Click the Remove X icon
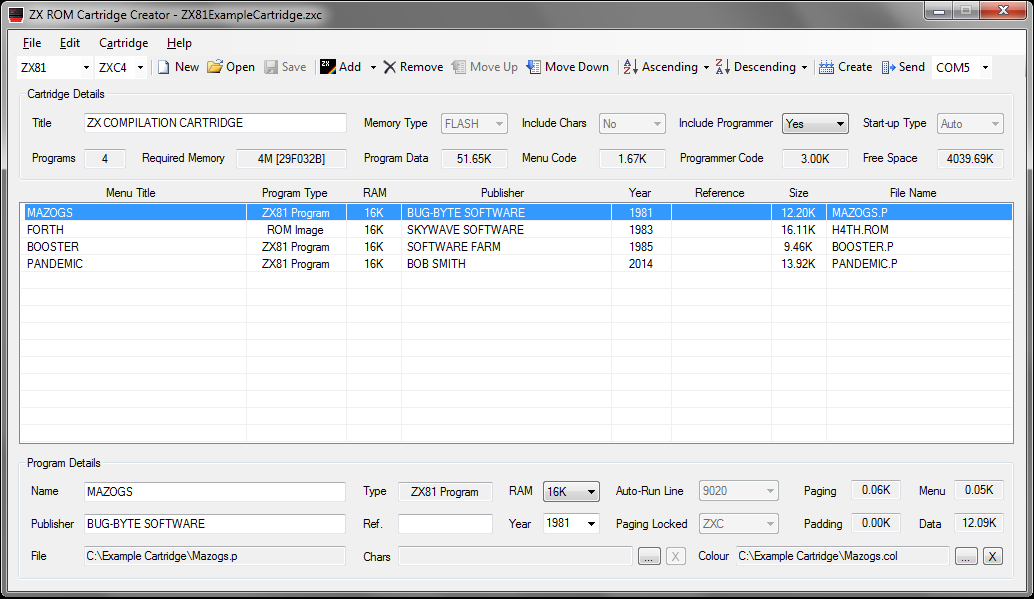 coord(390,67)
